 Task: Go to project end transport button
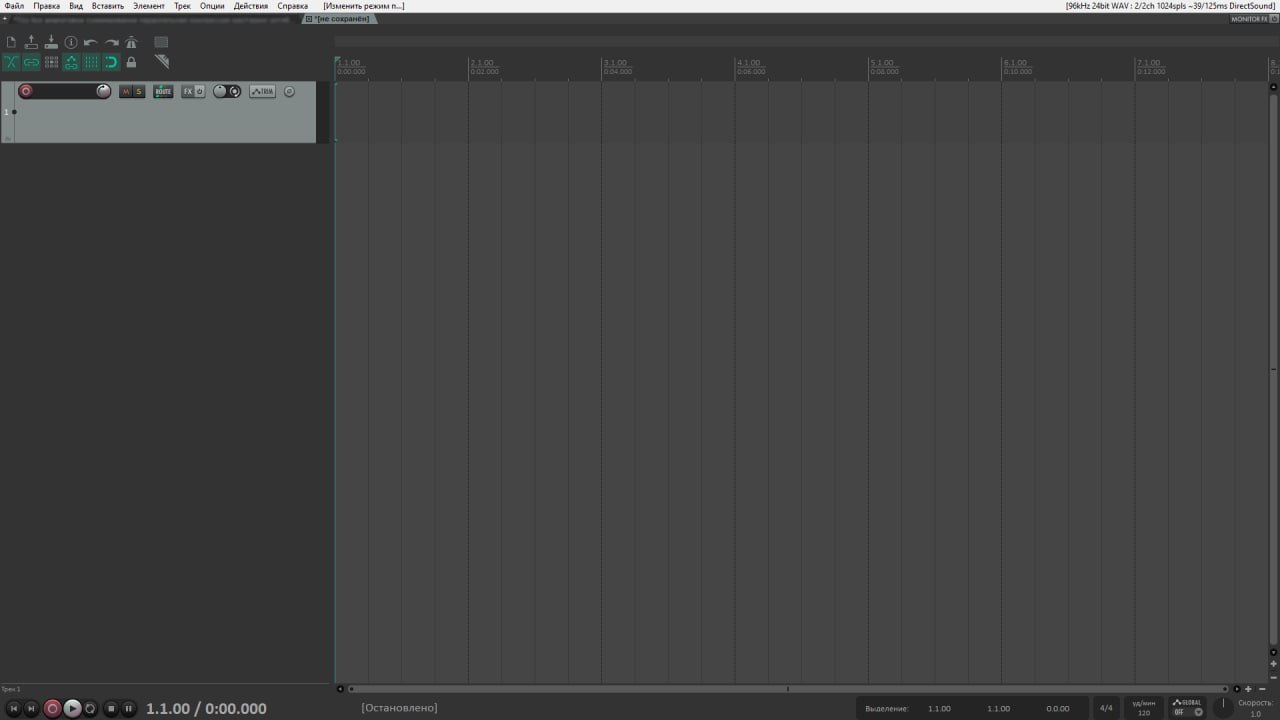pos(31,708)
